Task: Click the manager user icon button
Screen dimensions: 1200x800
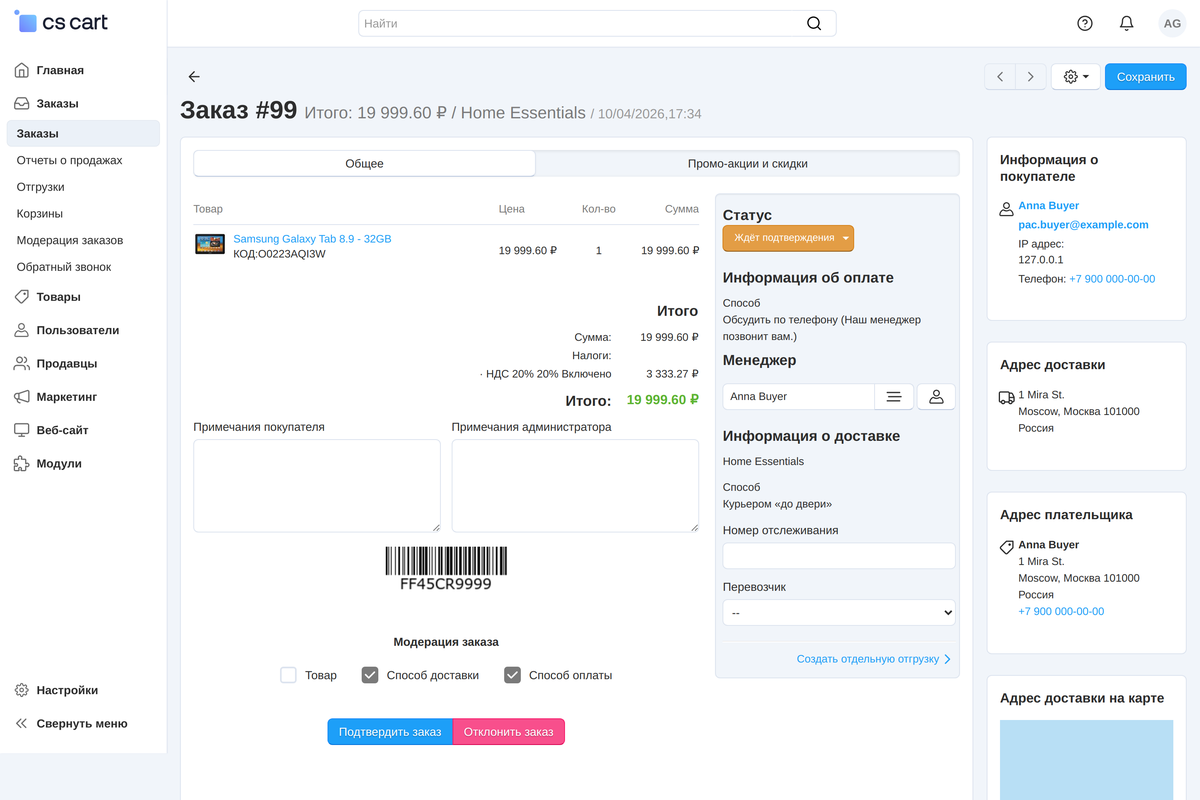Action: 936,397
